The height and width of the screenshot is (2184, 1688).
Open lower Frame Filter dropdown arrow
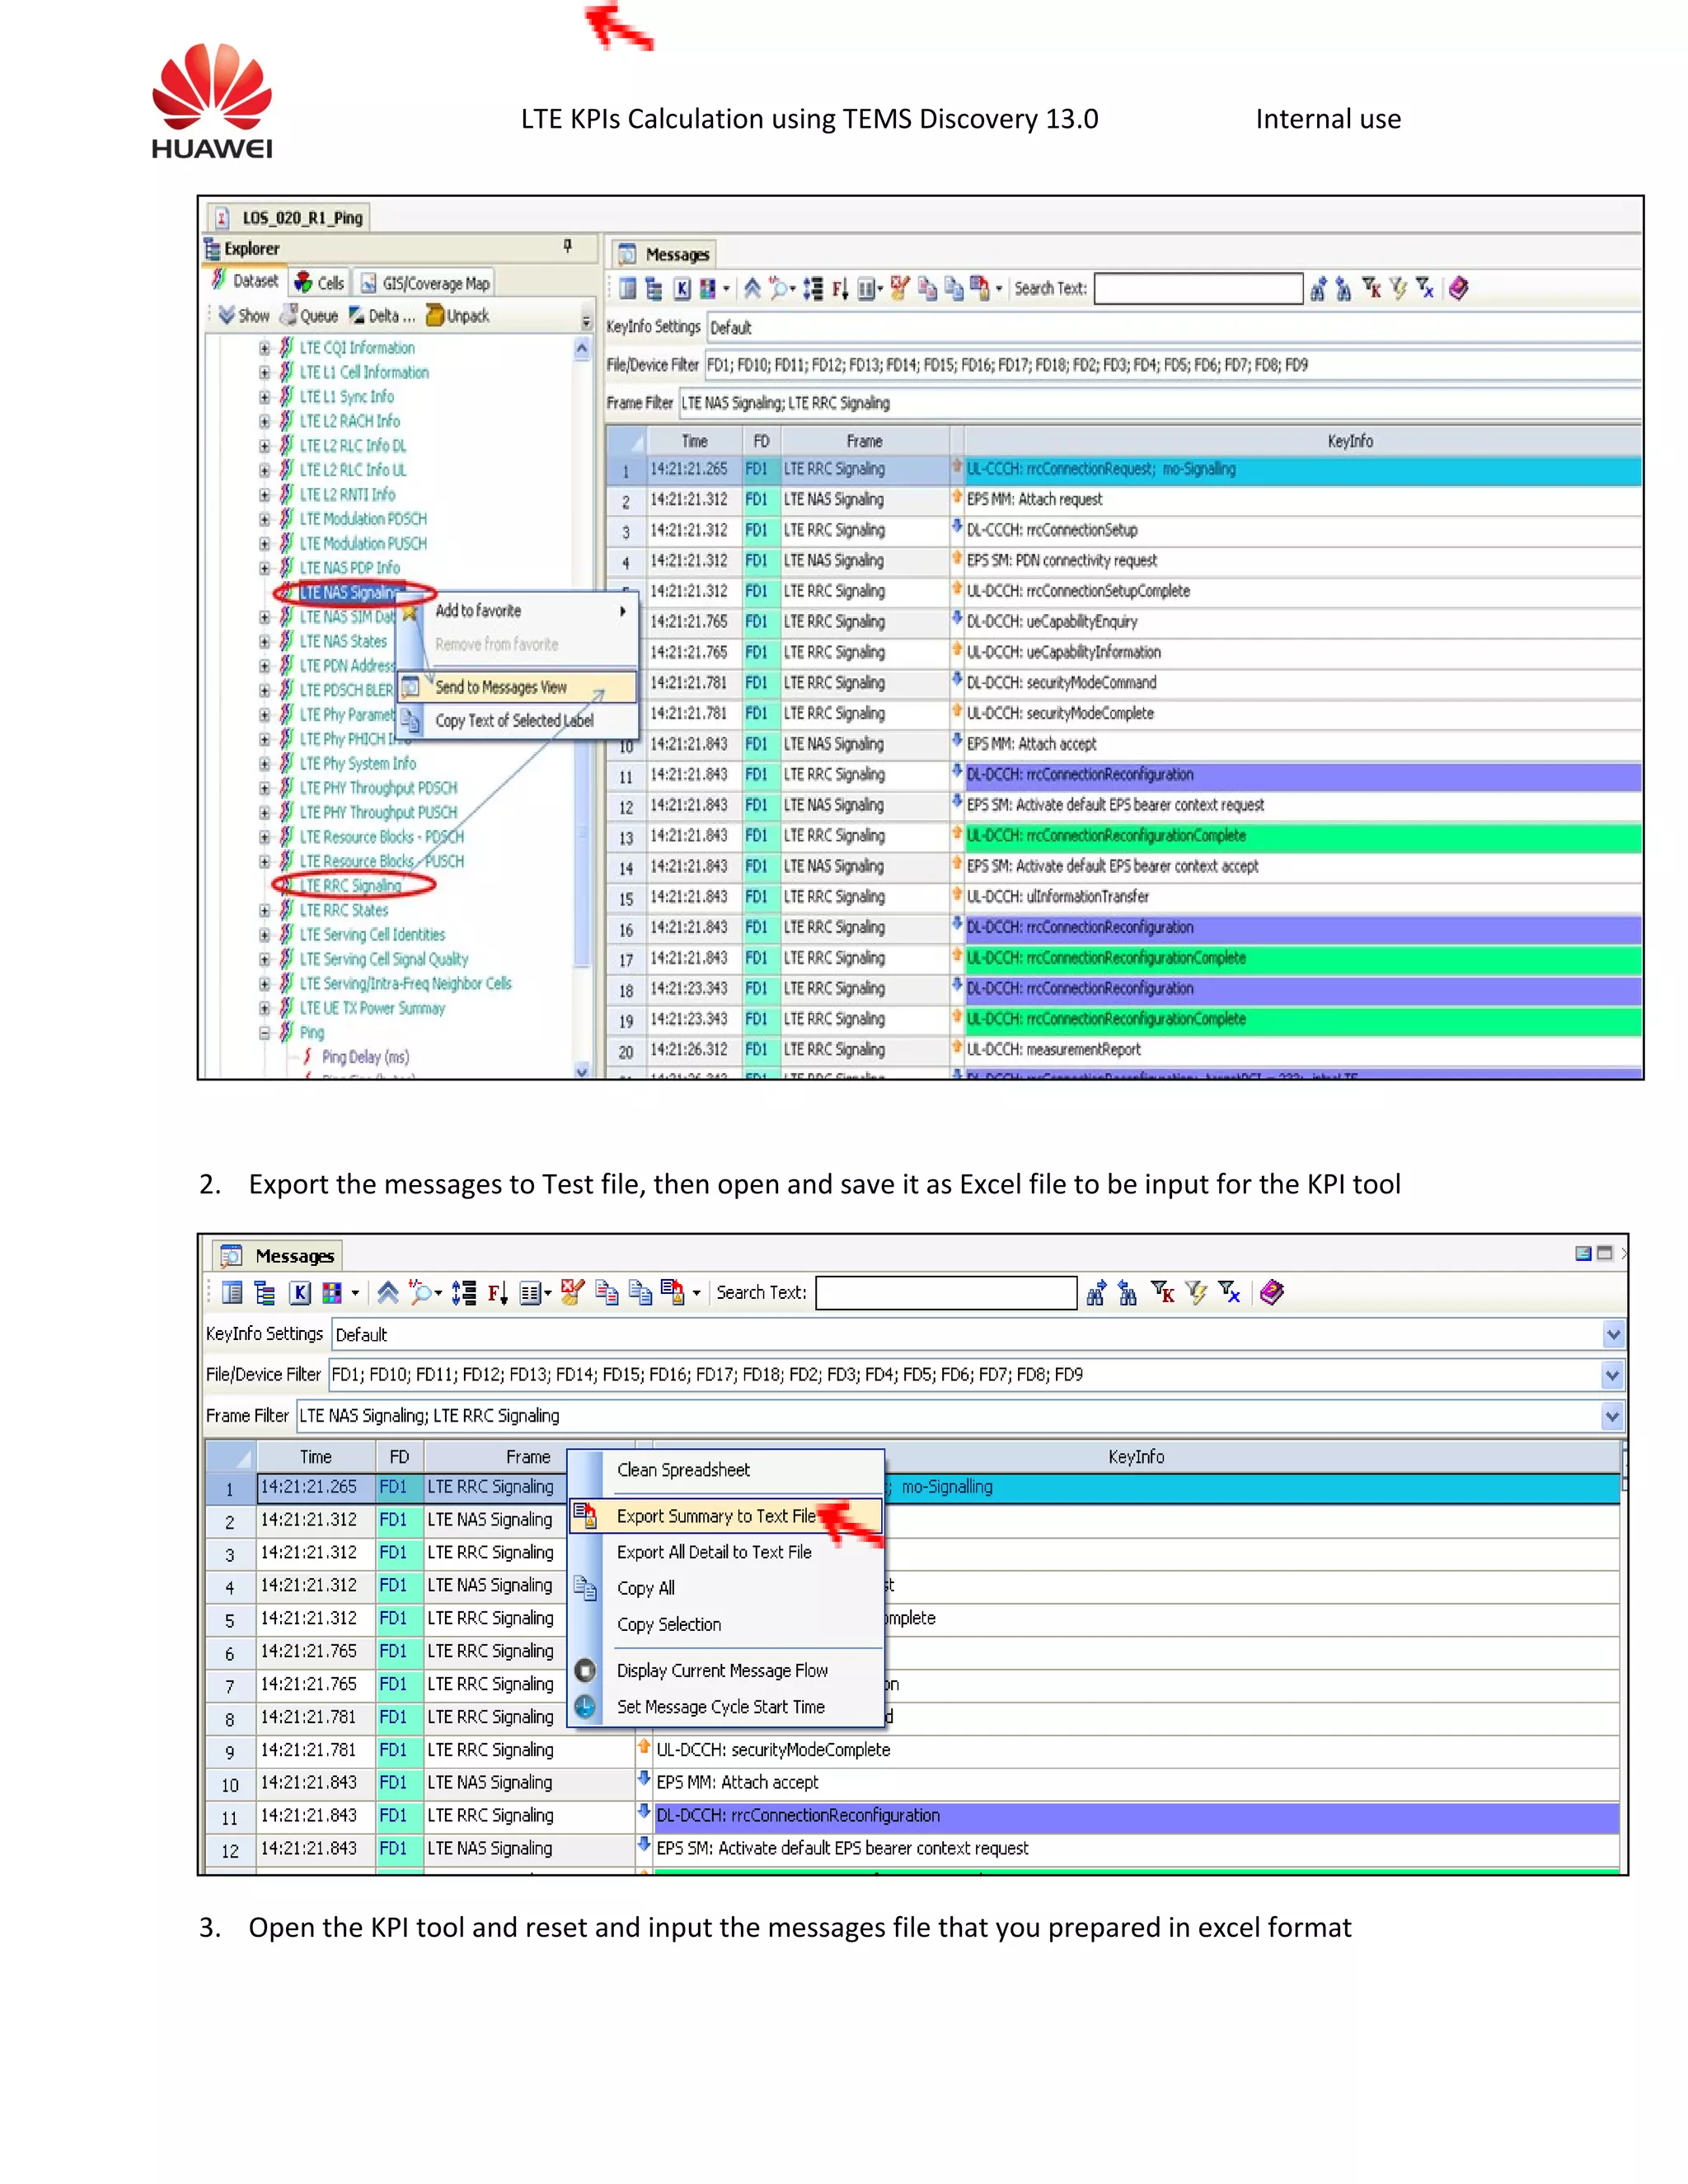coord(1612,1416)
